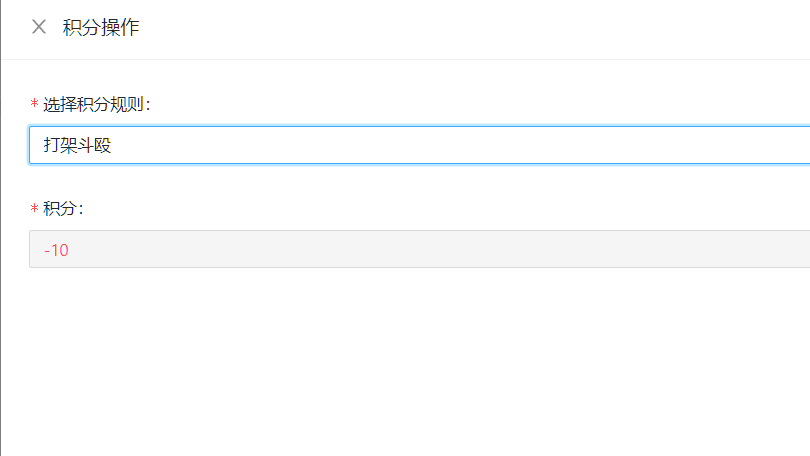Click the selected 打架斗殴 value text
Viewport: 810px width, 456px height.
point(77,145)
